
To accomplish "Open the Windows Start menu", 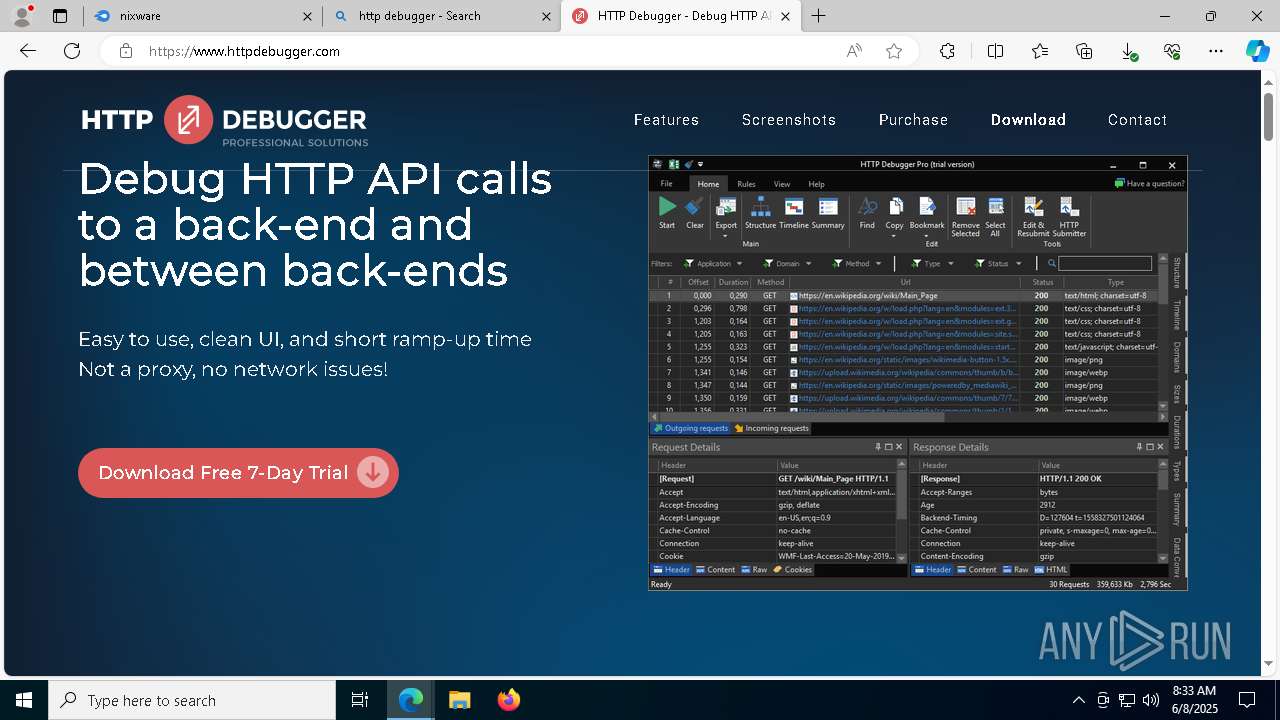I will 24,700.
